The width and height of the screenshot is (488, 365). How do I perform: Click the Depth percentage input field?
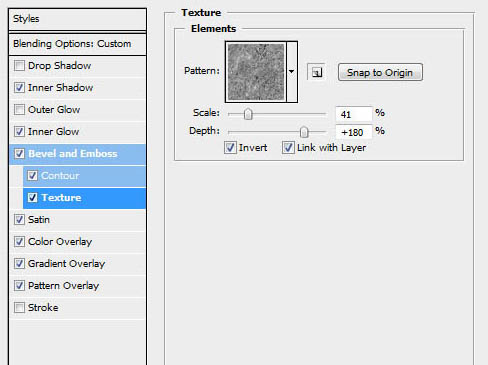353,132
